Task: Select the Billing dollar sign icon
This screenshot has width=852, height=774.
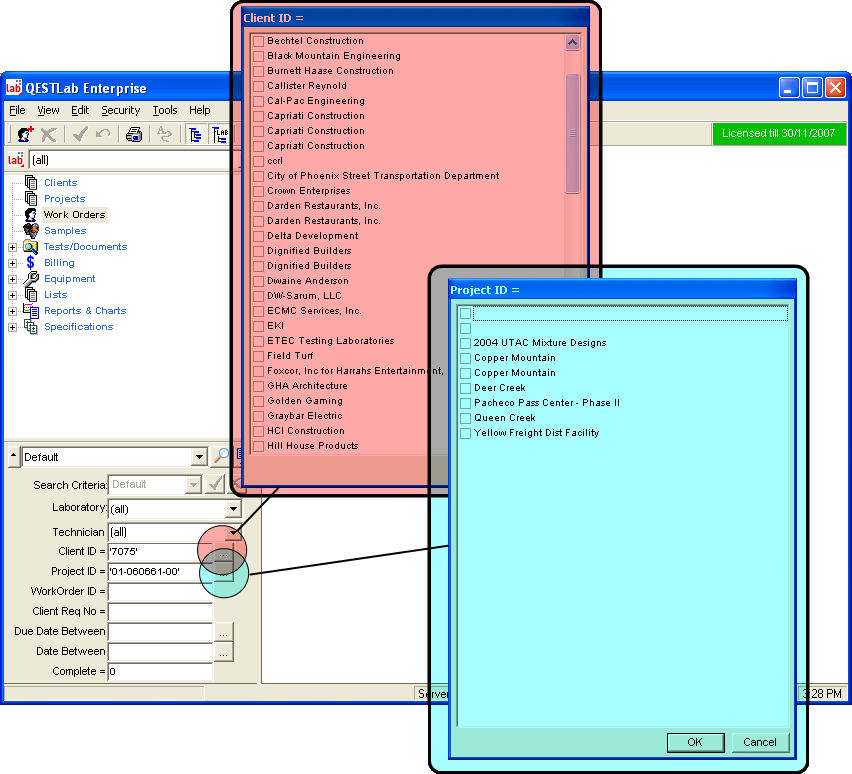Action: [31, 263]
